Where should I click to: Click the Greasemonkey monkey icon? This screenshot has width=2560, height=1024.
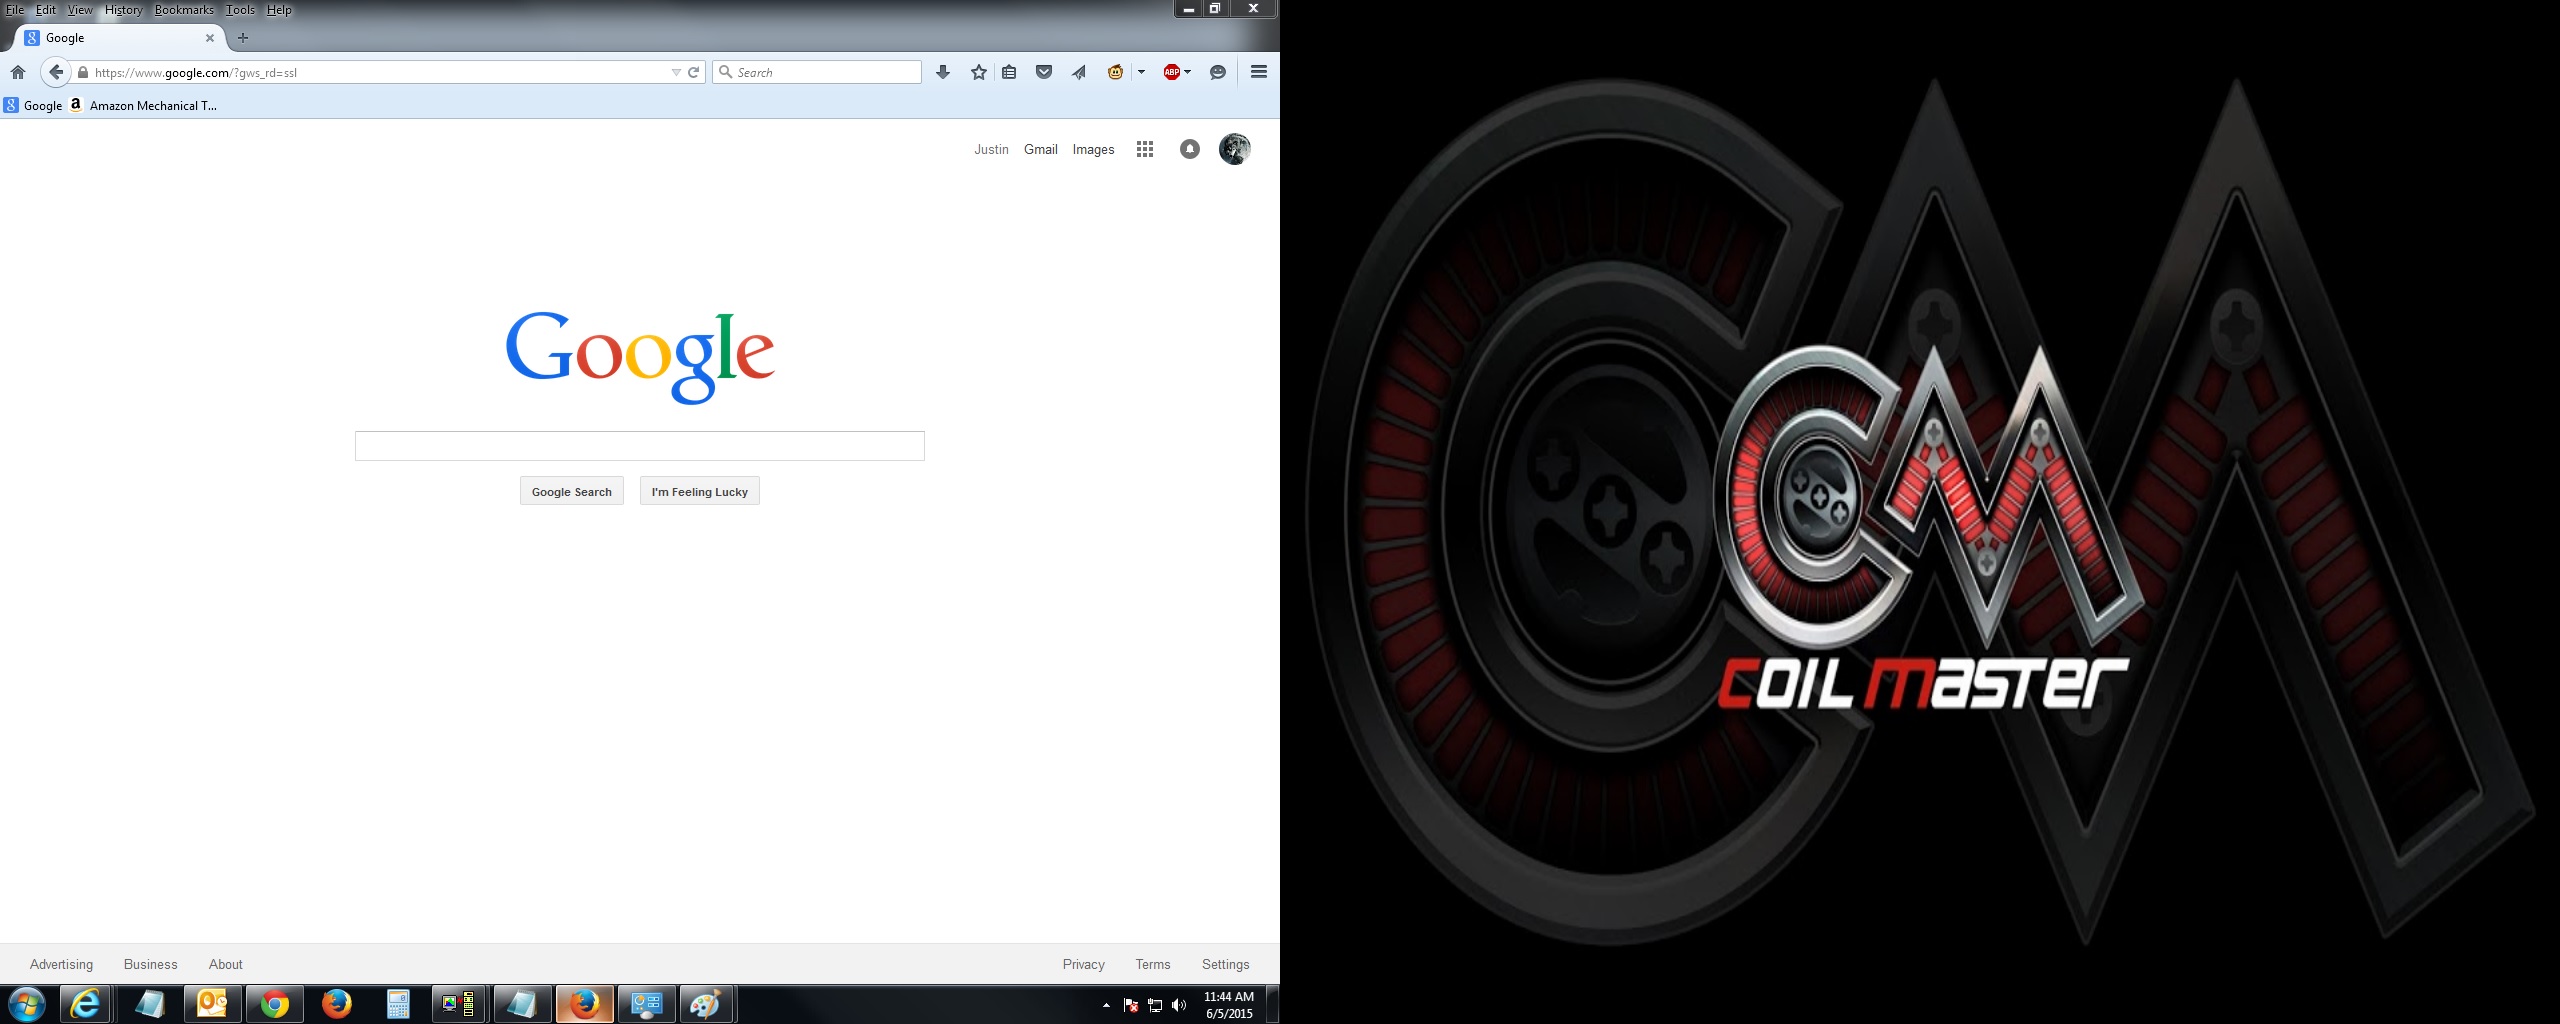coord(1115,72)
